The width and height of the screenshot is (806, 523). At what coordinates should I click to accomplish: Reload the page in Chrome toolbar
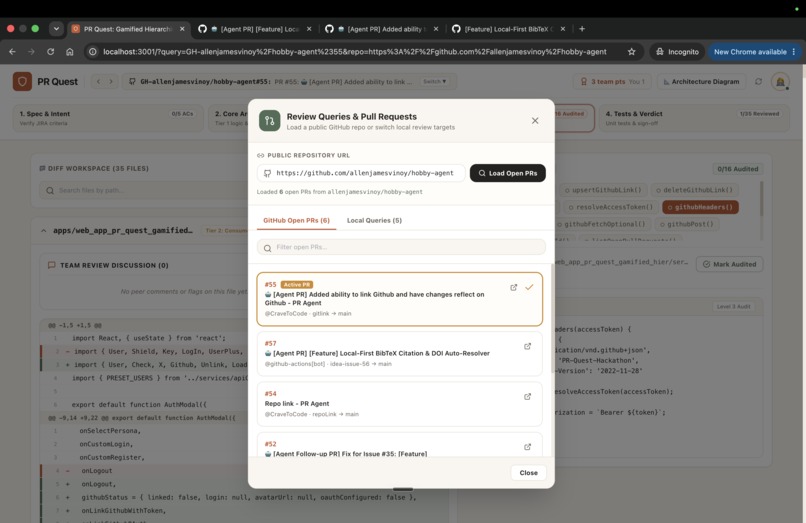click(x=50, y=51)
